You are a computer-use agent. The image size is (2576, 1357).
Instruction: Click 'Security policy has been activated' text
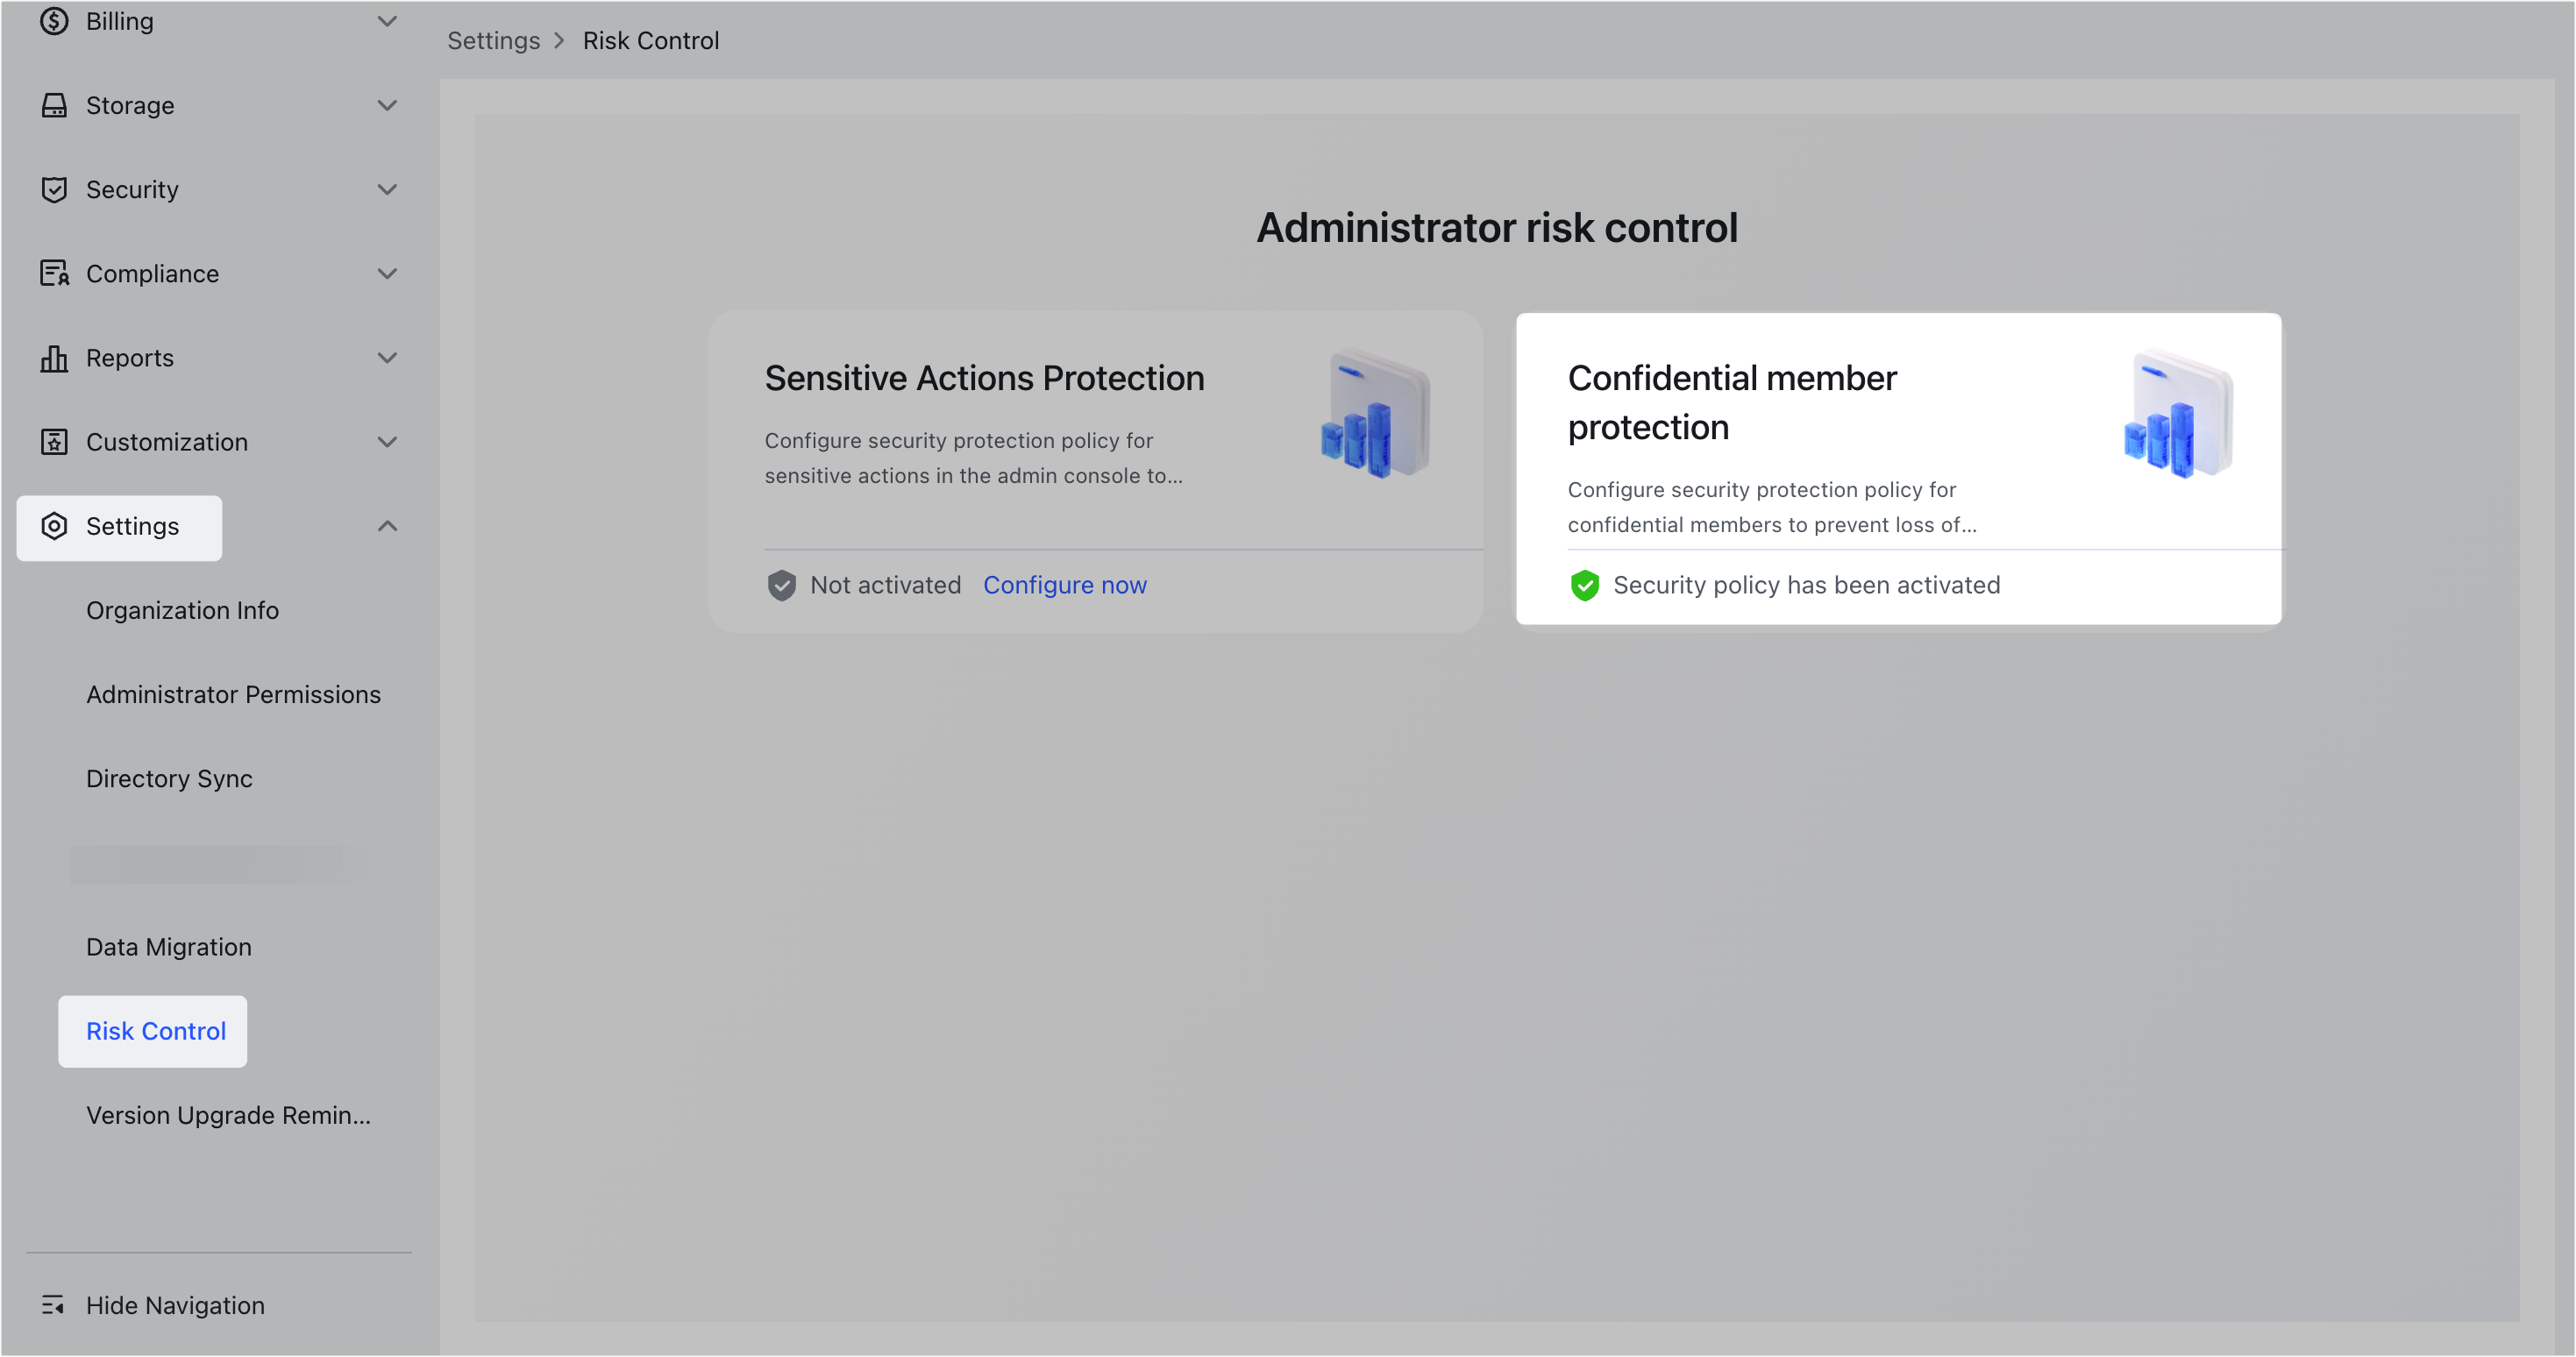pyautogui.click(x=1806, y=585)
